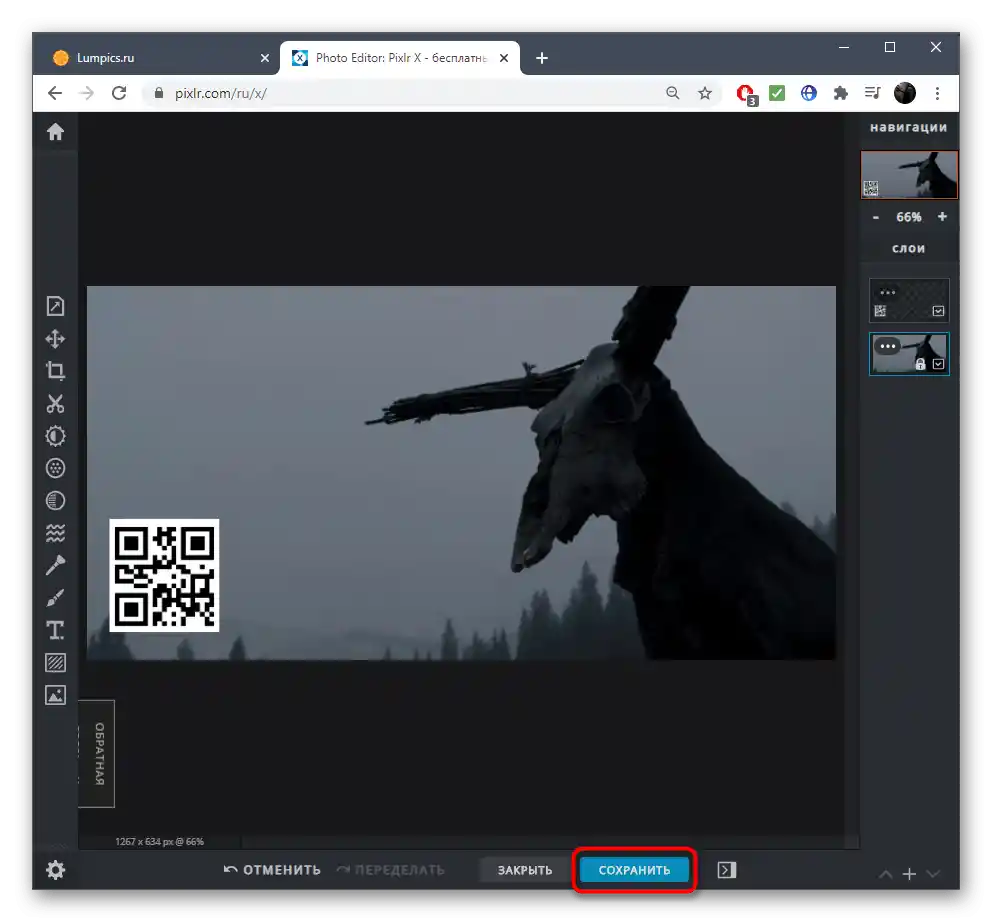Increase zoom with the plus button
The width and height of the screenshot is (992, 922).
coord(942,217)
